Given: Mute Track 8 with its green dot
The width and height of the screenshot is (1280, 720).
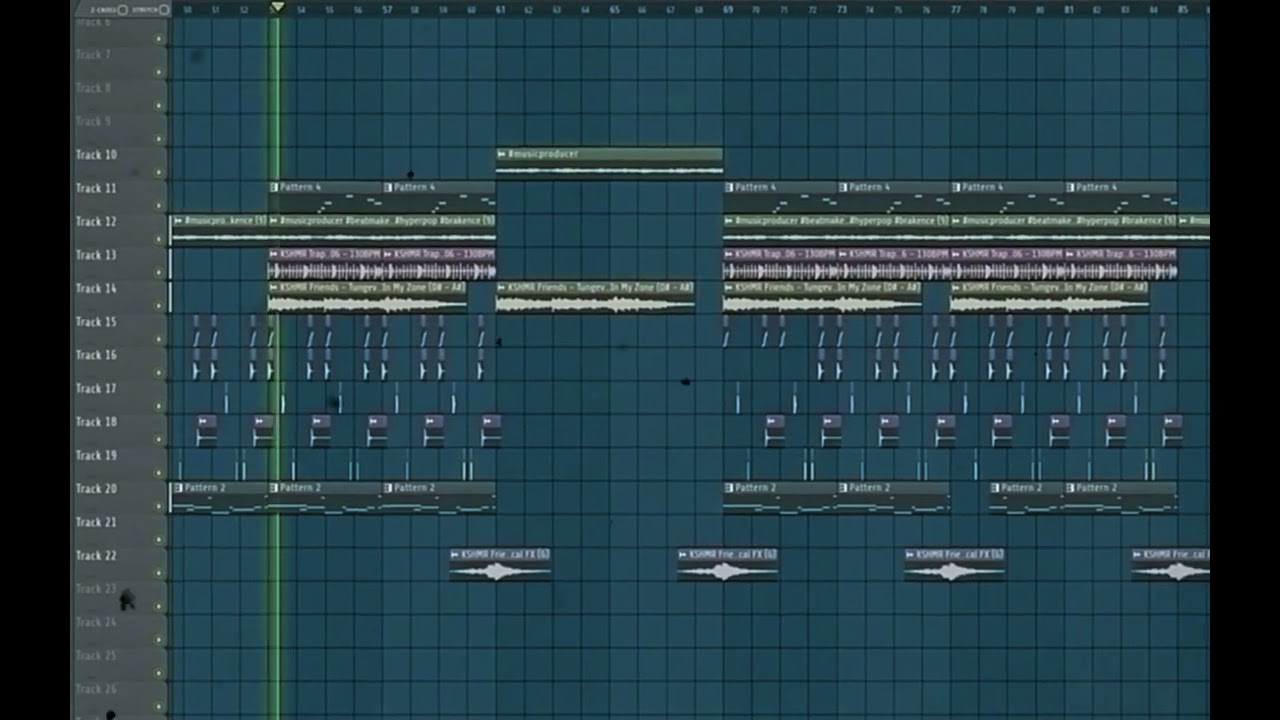Looking at the screenshot, I should click(158, 105).
